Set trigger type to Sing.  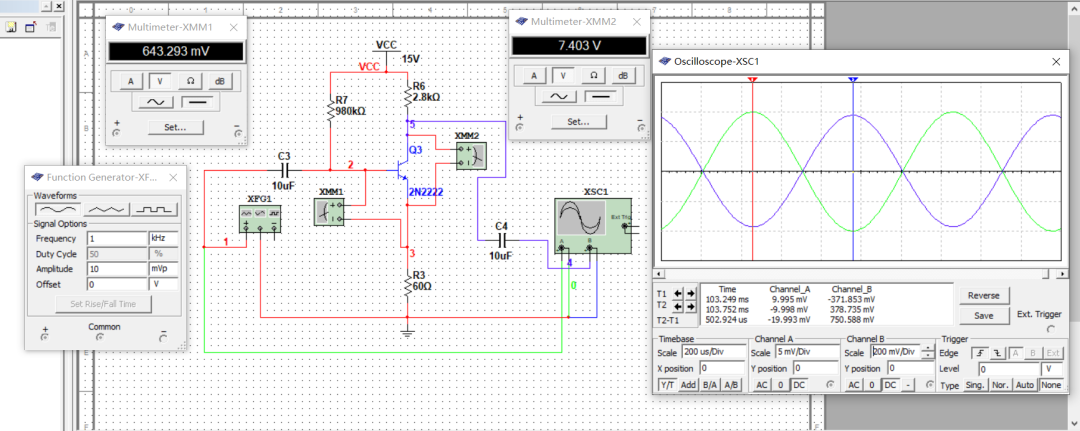[974, 385]
